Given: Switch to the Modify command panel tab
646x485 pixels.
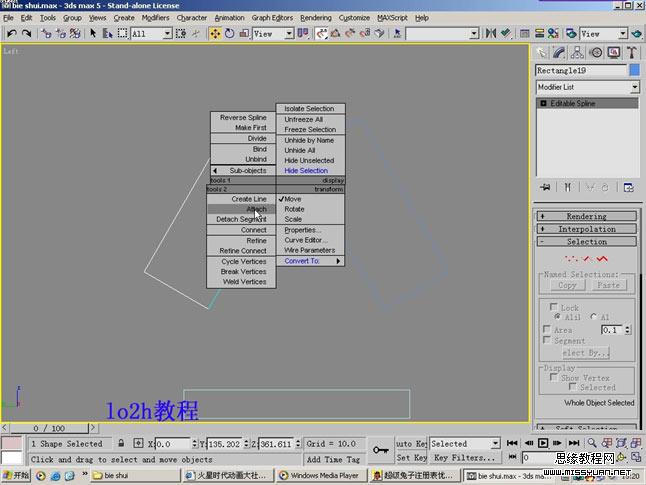Looking at the screenshot, I should pos(559,52).
